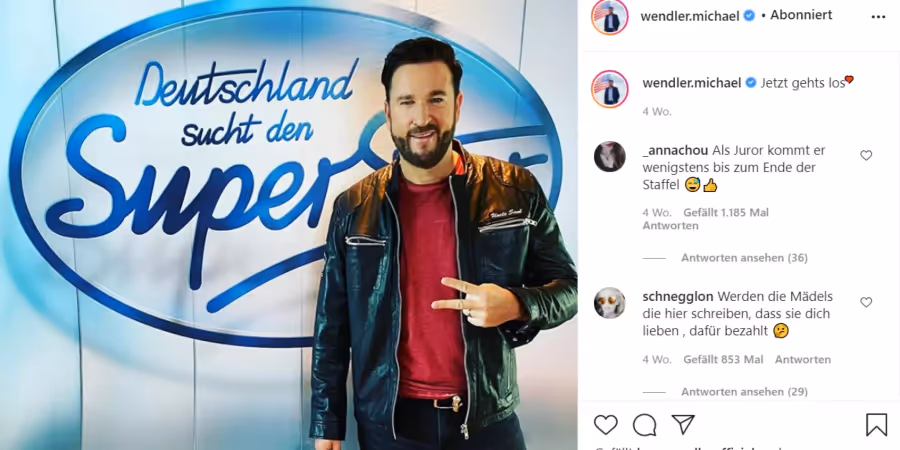Expand the 29 replies under schnegglon
This screenshot has height=450, width=900.
744,392
